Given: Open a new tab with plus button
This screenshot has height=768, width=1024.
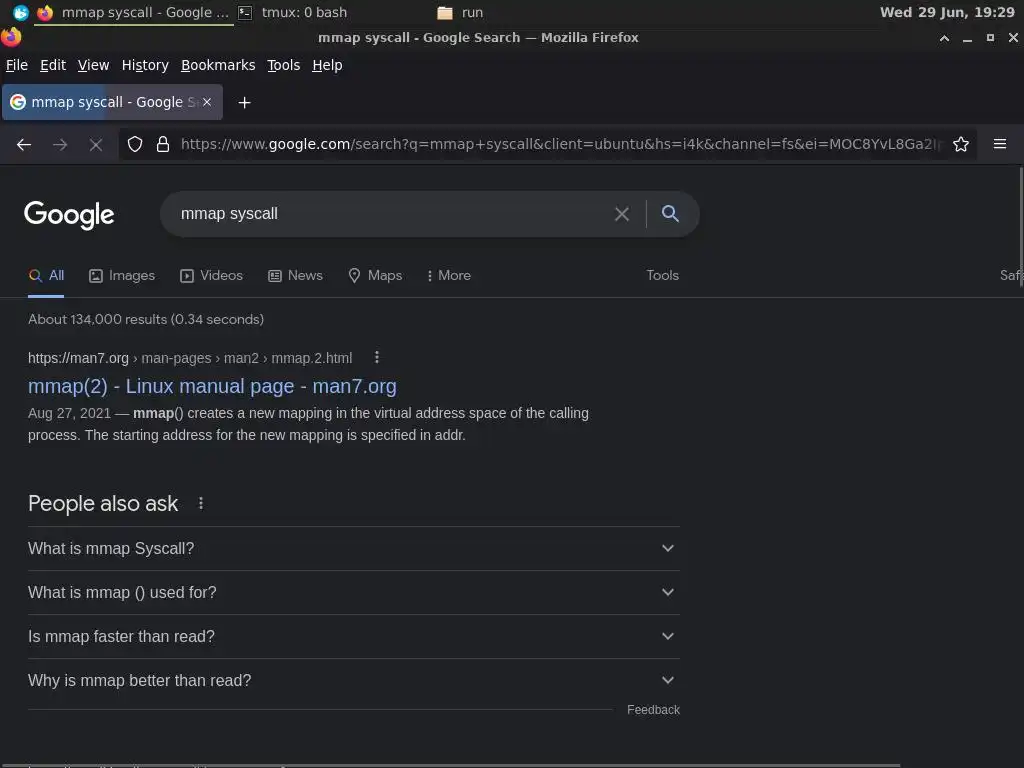Looking at the screenshot, I should (244, 103).
